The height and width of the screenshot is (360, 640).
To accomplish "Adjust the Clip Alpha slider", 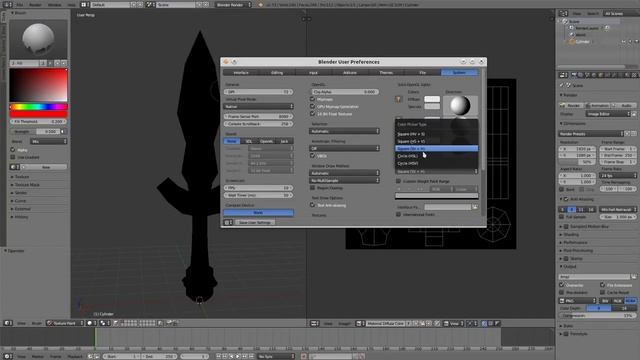I will (x=345, y=92).
